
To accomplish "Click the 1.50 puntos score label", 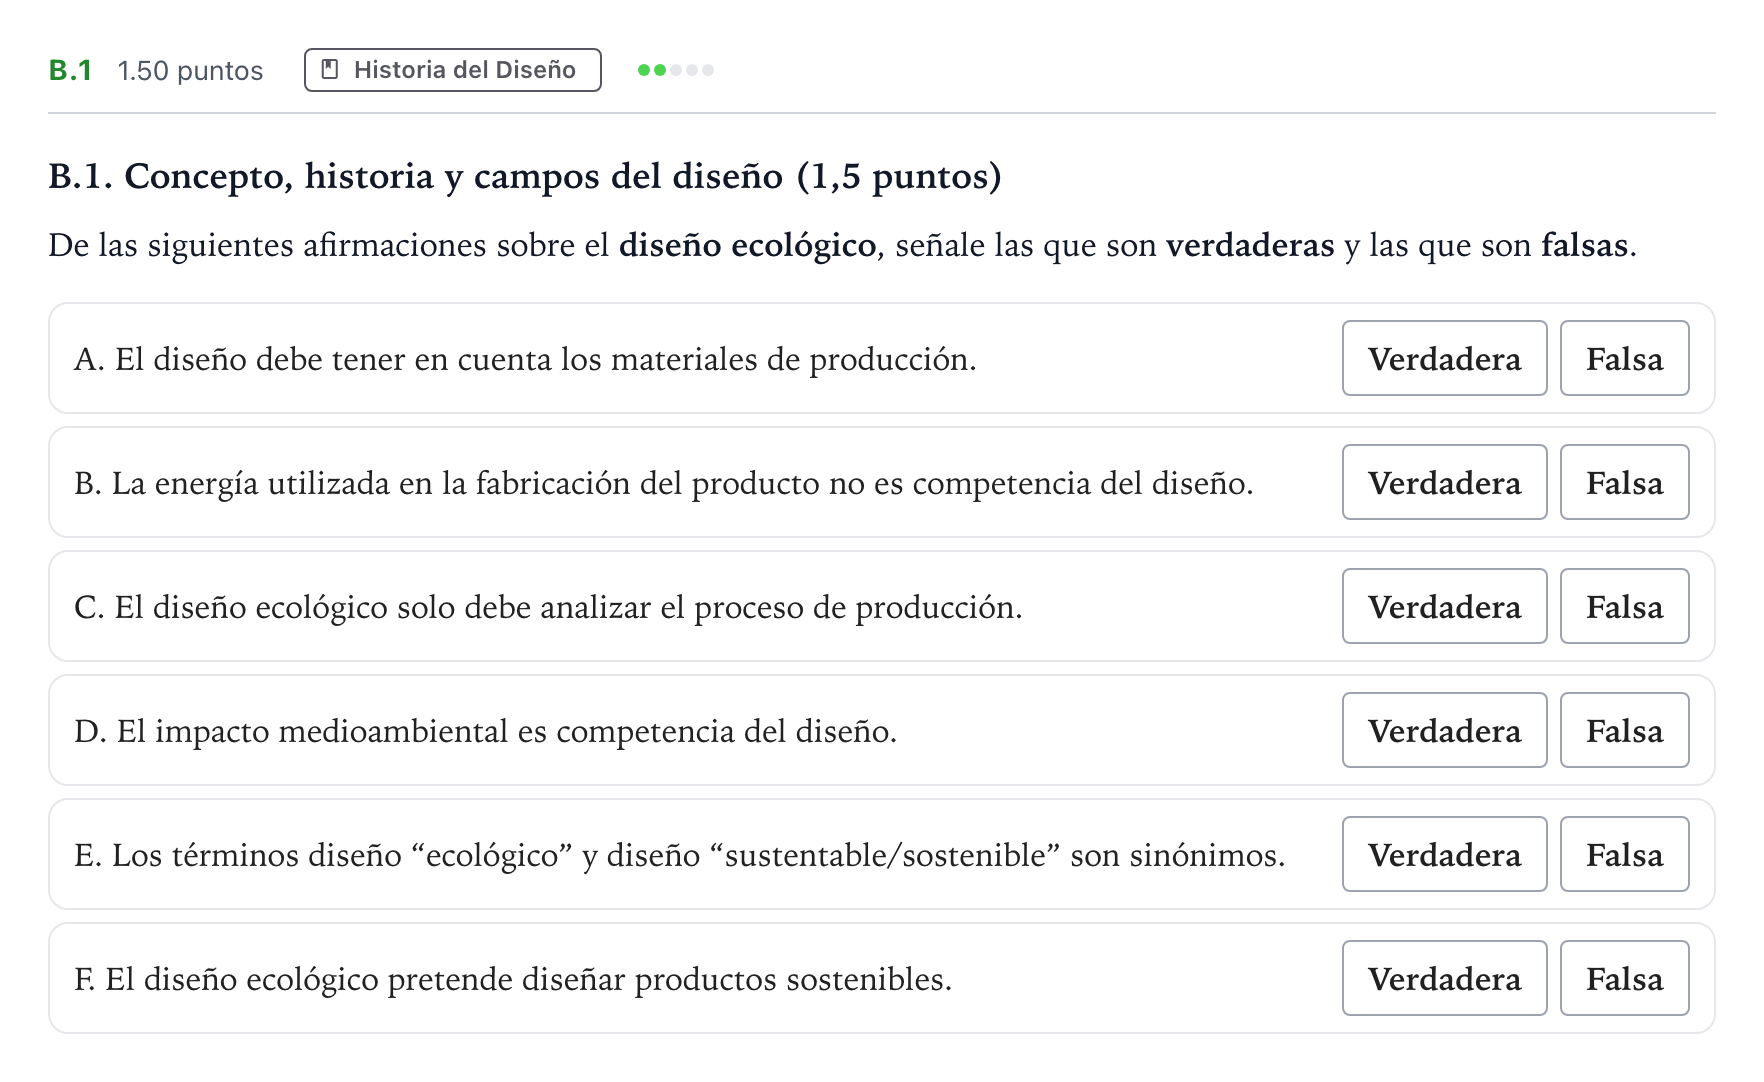I will pos(190,71).
